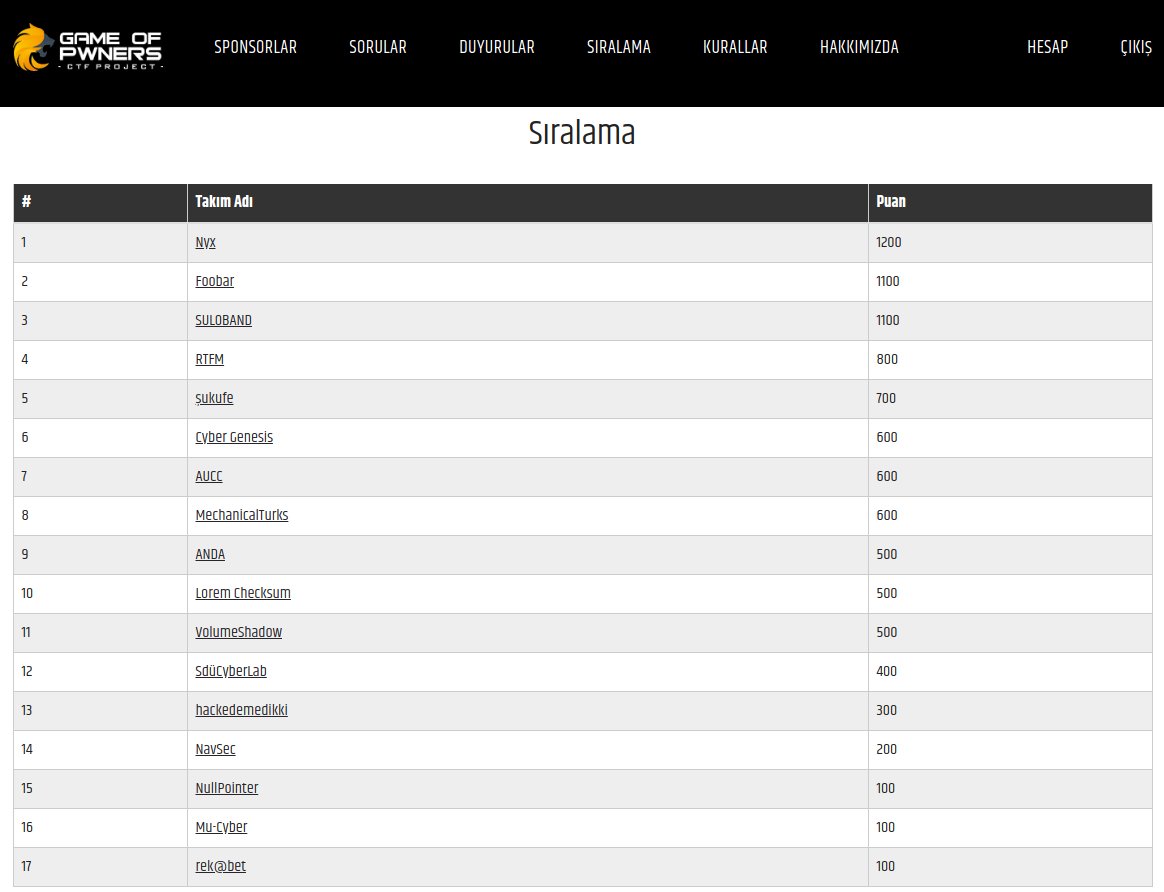
Task: Click the 700 score for şukufe
Action: pyautogui.click(x=1010, y=399)
